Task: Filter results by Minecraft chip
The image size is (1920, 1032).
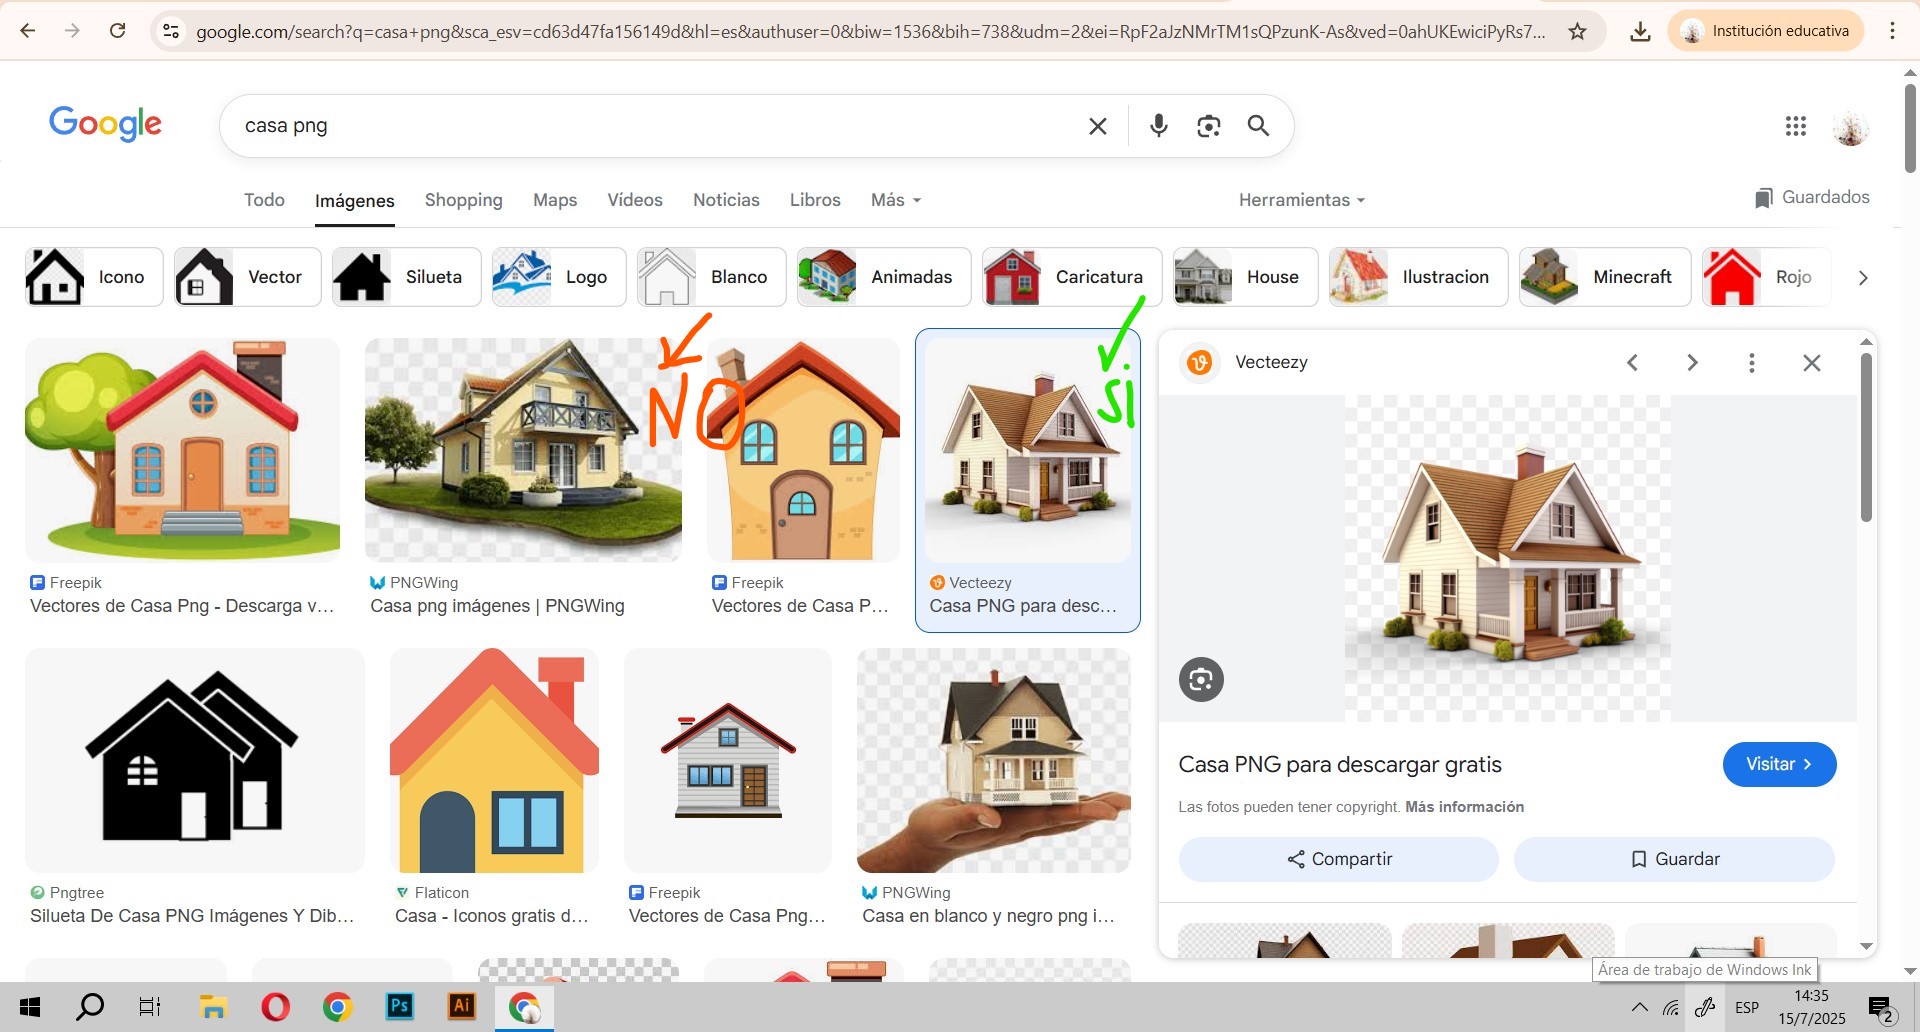Action: pyautogui.click(x=1605, y=277)
